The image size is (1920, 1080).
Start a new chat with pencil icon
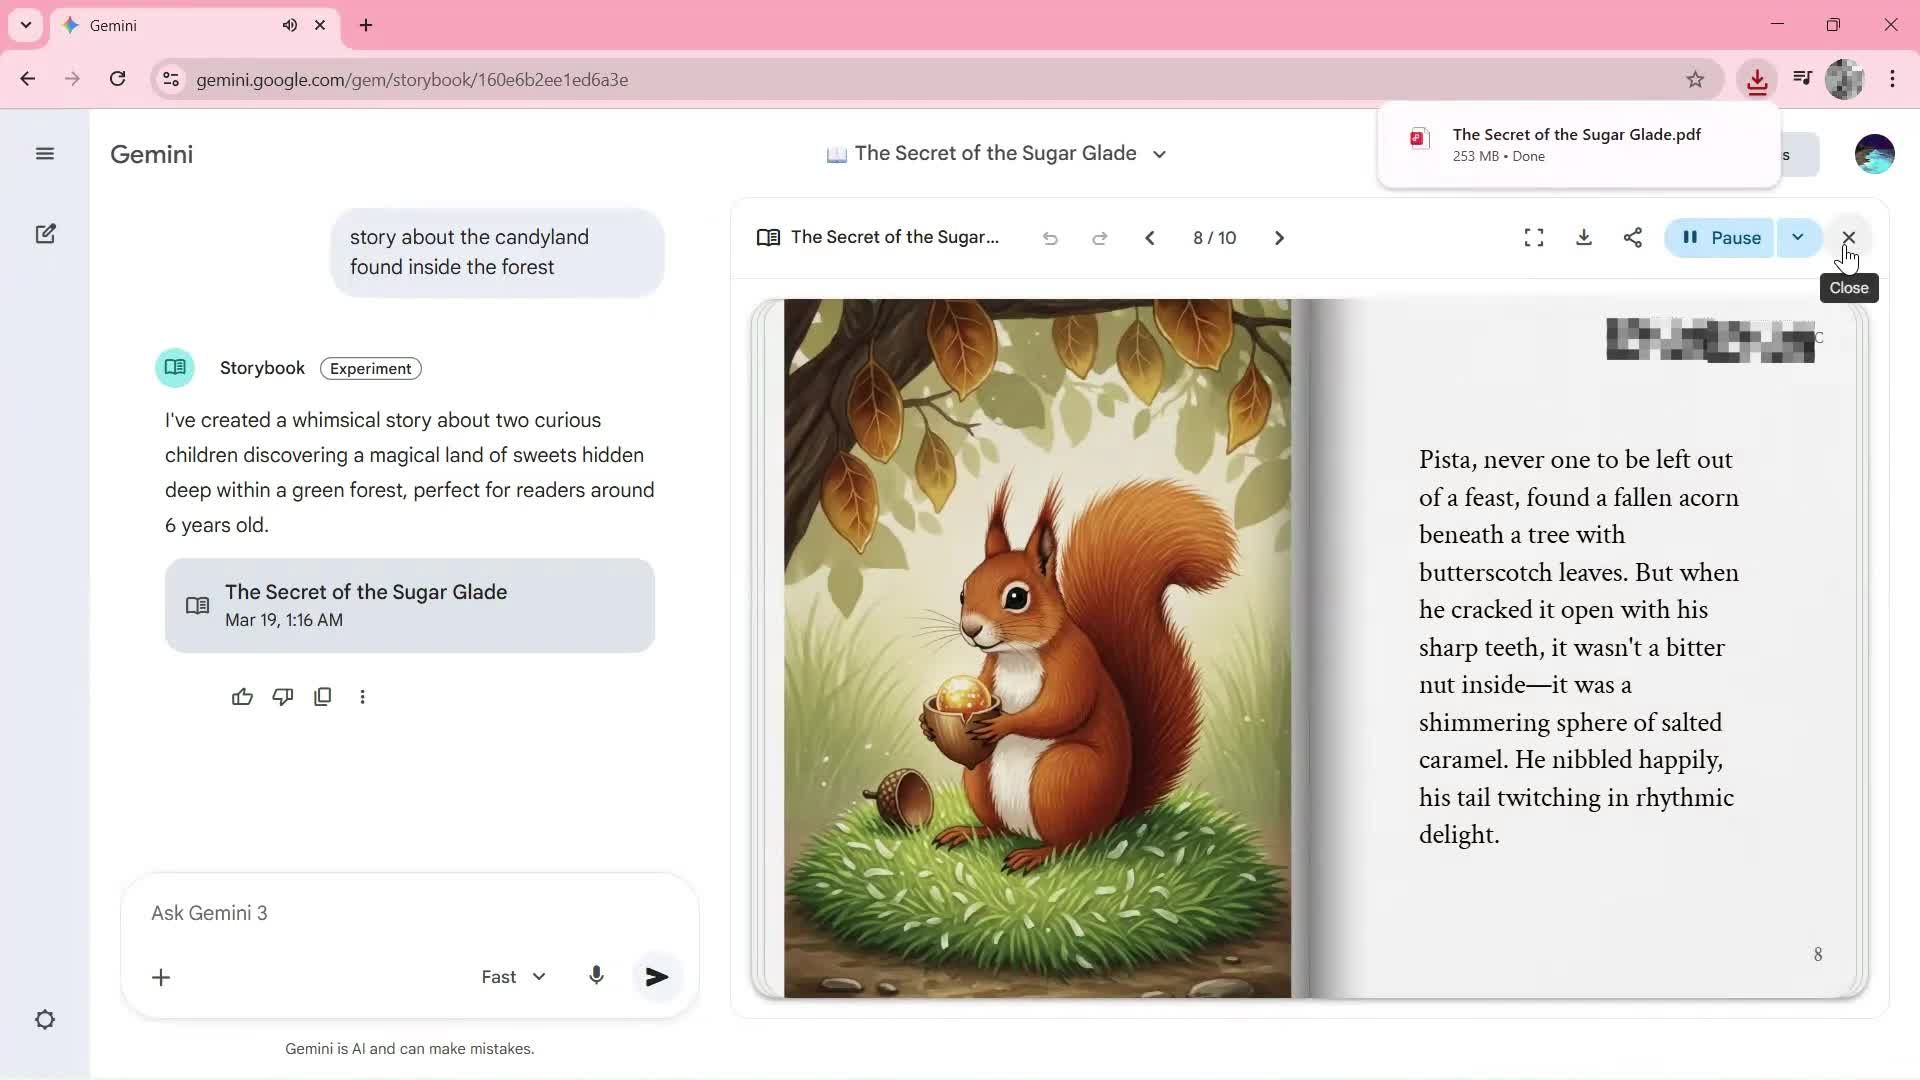45,234
